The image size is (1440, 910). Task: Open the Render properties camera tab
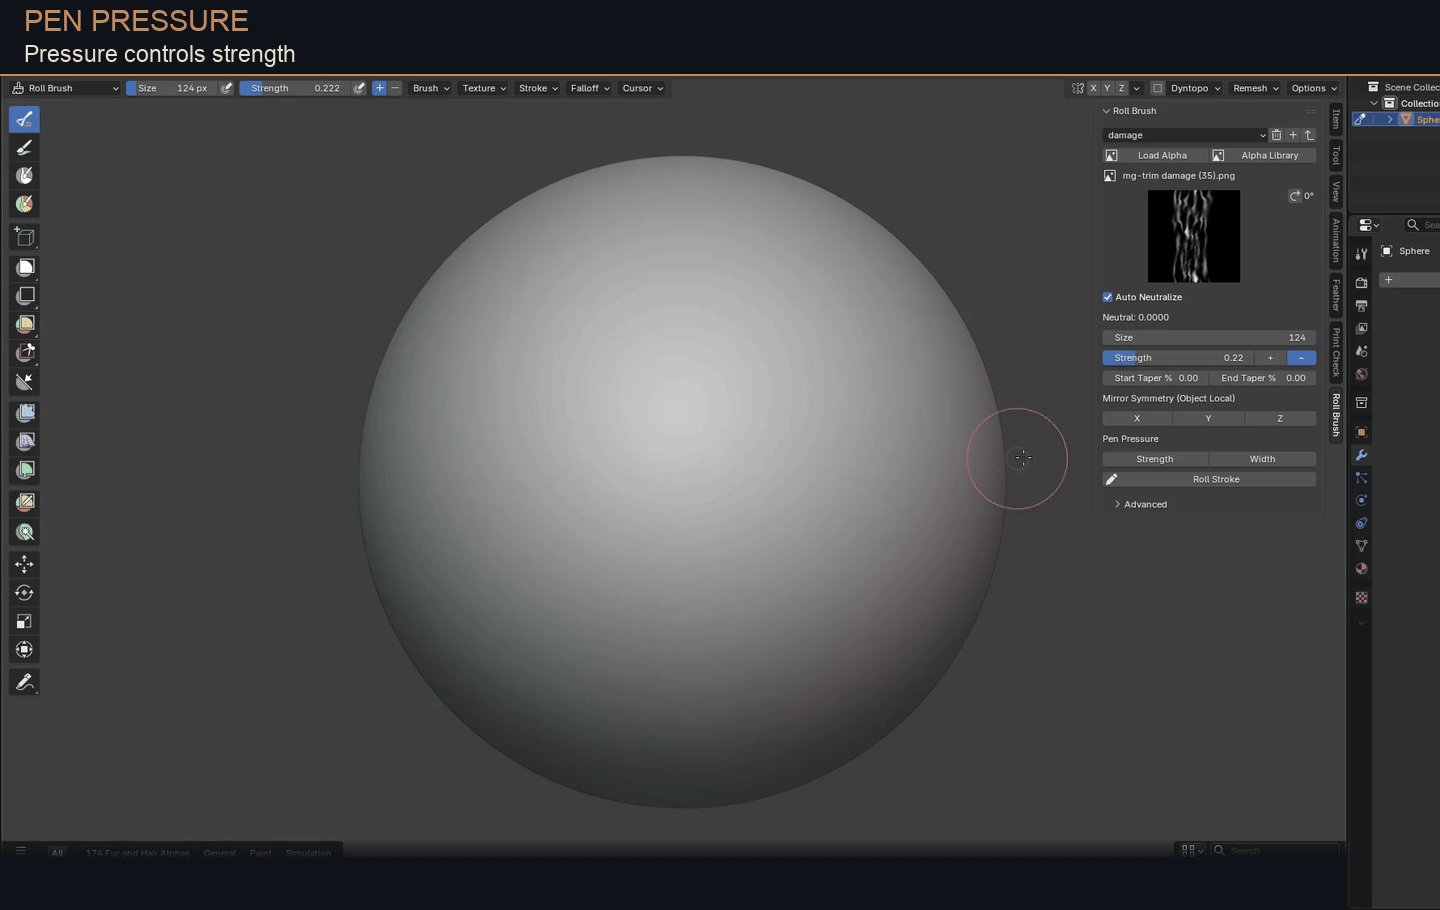point(1361,283)
